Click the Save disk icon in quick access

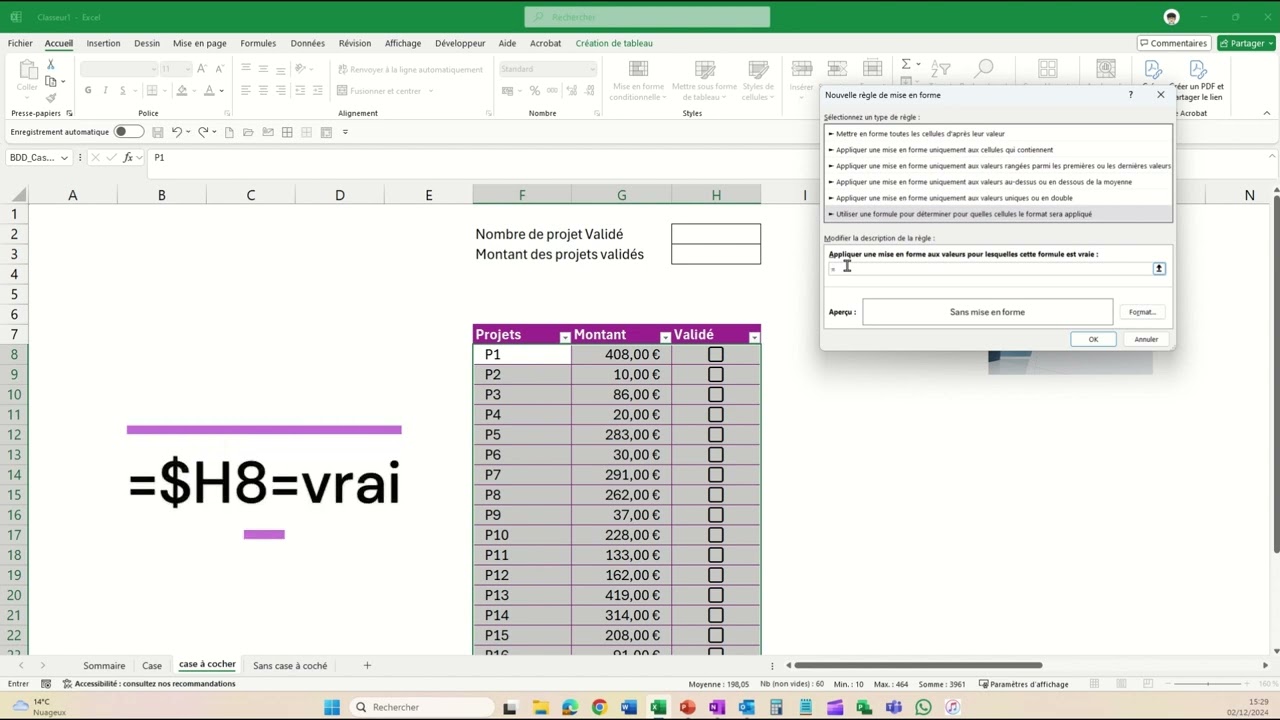(158, 132)
